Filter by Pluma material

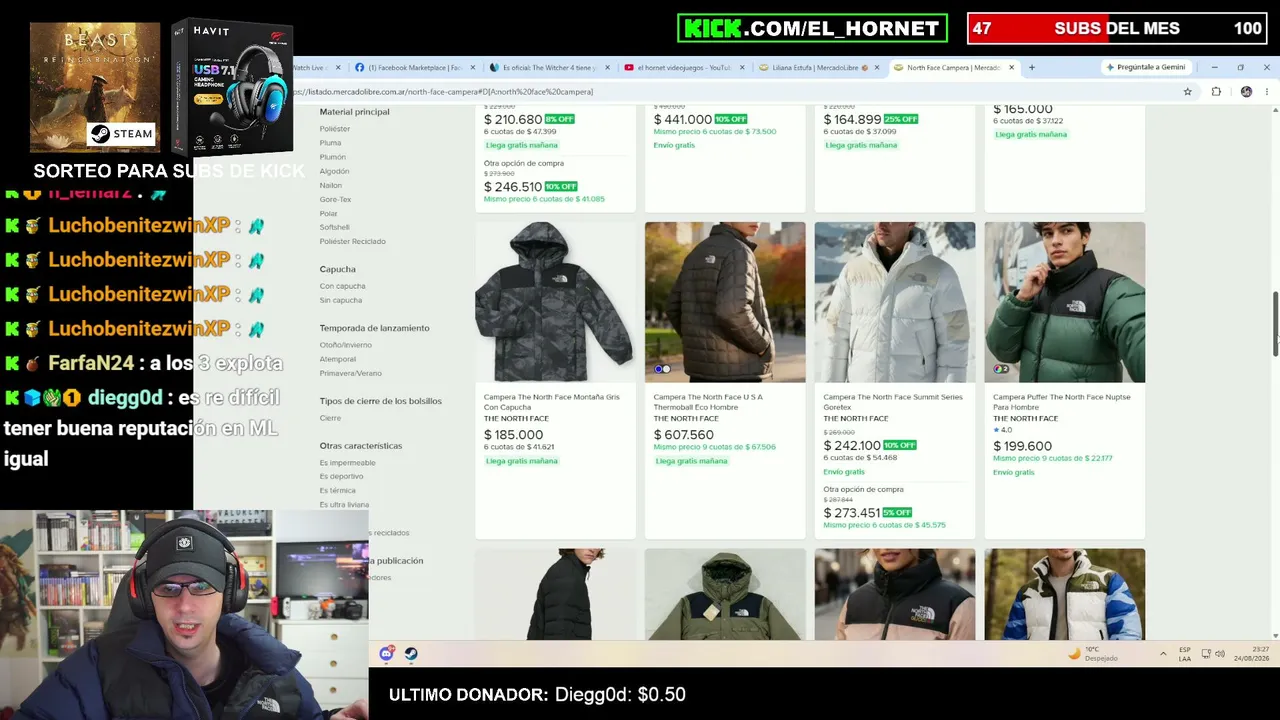coord(330,143)
